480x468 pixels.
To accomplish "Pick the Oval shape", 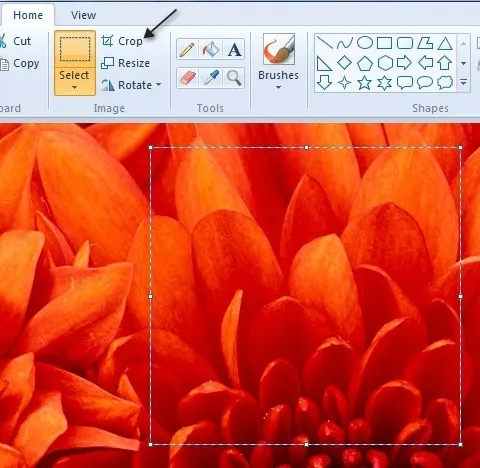I will (x=365, y=43).
